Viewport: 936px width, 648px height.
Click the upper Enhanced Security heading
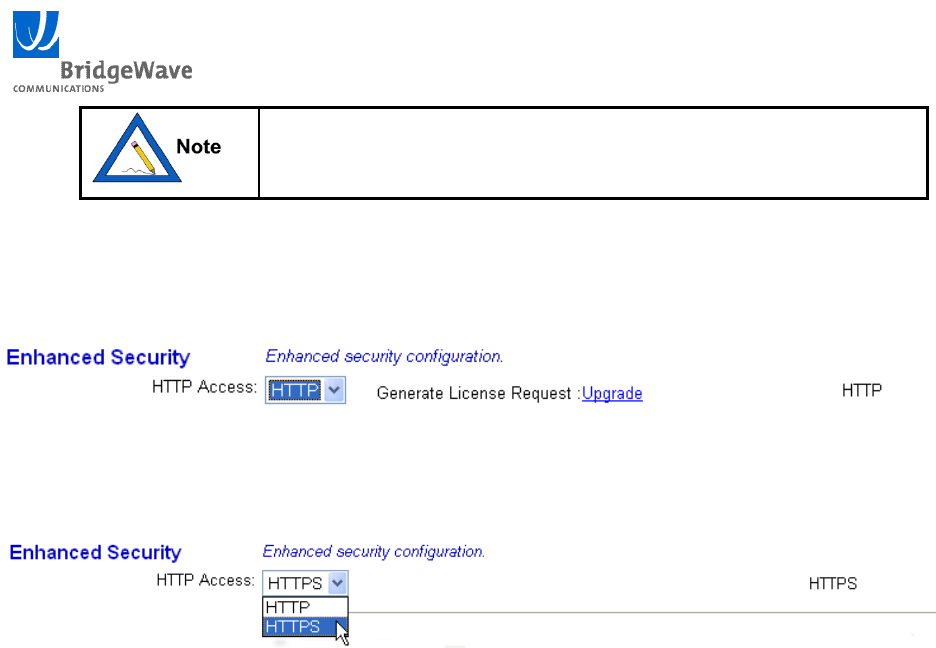(x=98, y=358)
